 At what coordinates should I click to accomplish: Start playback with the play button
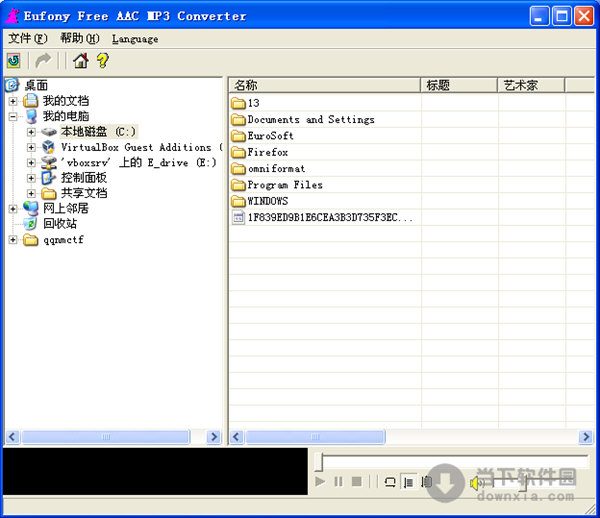(x=320, y=482)
